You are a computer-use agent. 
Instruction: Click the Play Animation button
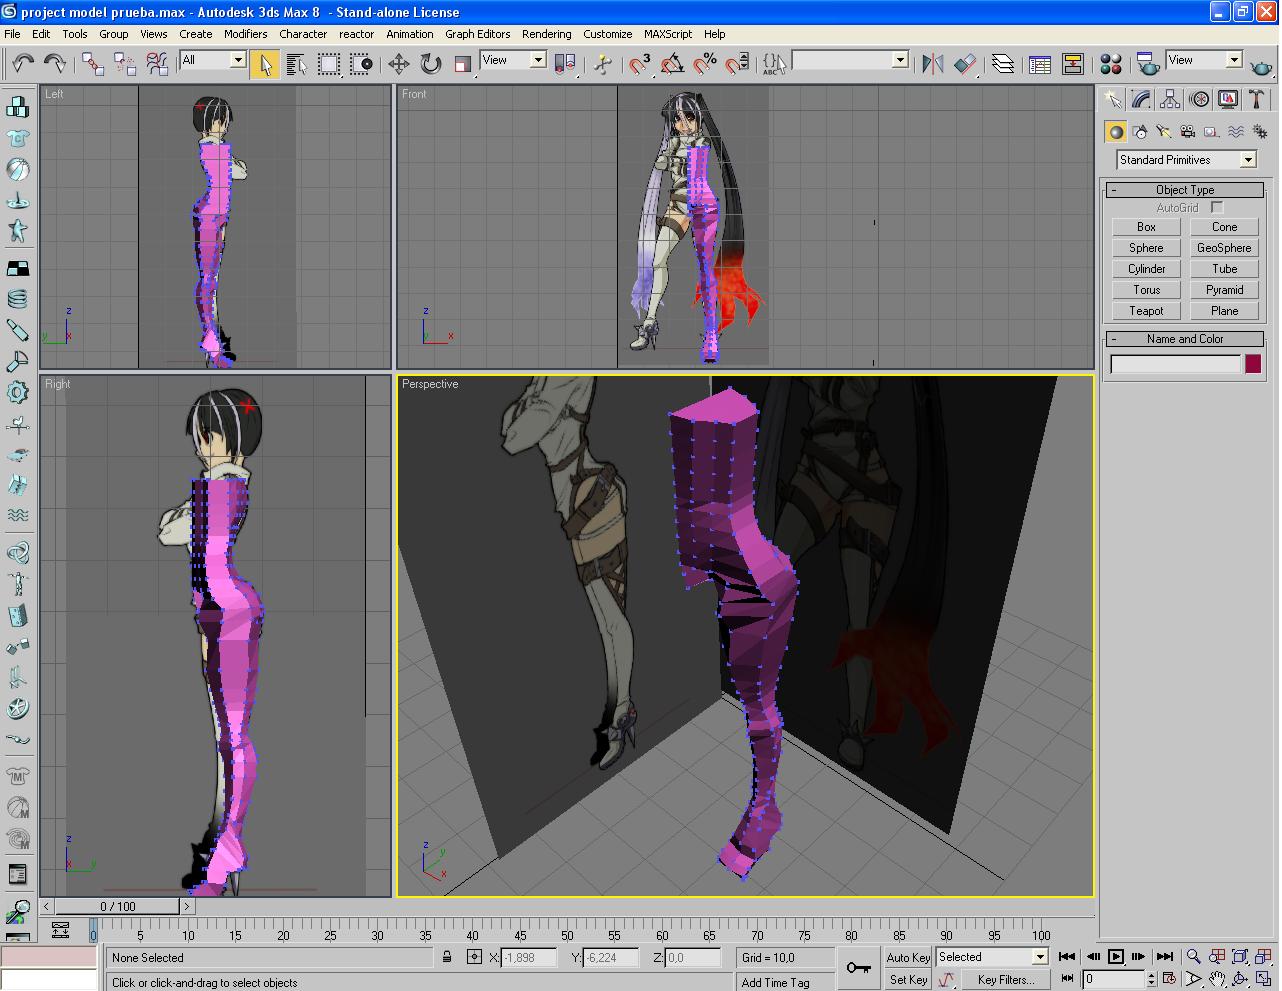click(1115, 957)
